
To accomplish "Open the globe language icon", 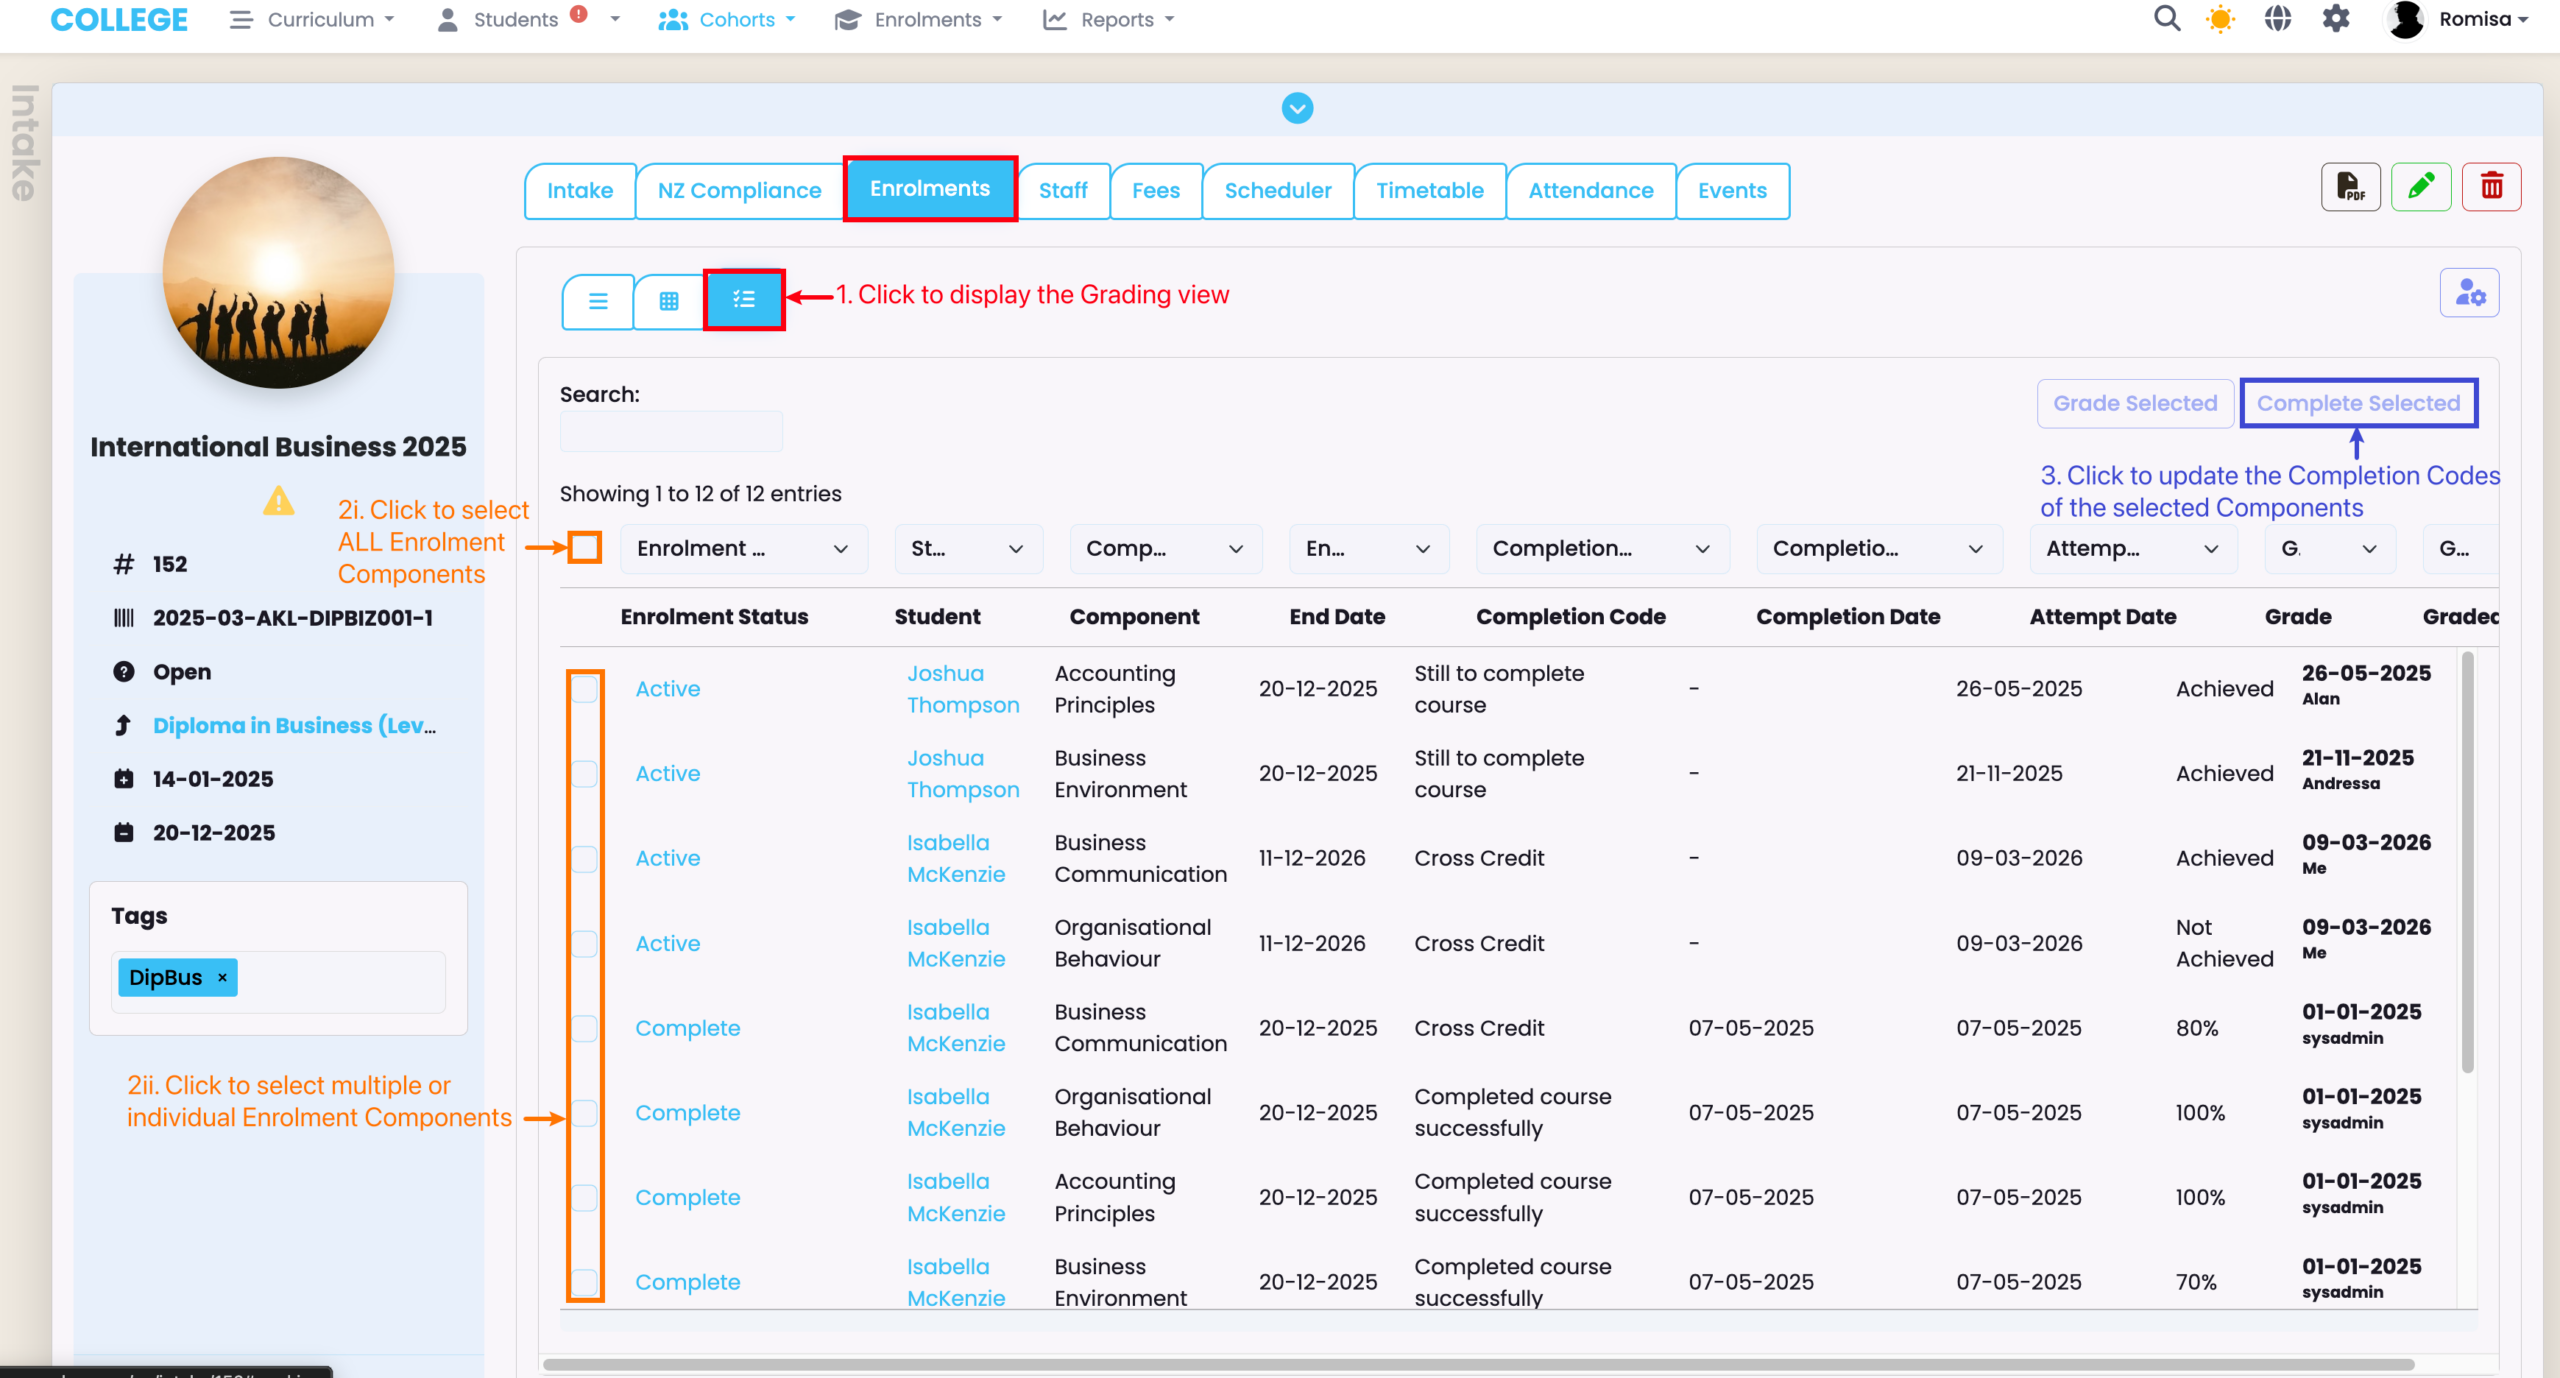I will click(x=2278, y=19).
